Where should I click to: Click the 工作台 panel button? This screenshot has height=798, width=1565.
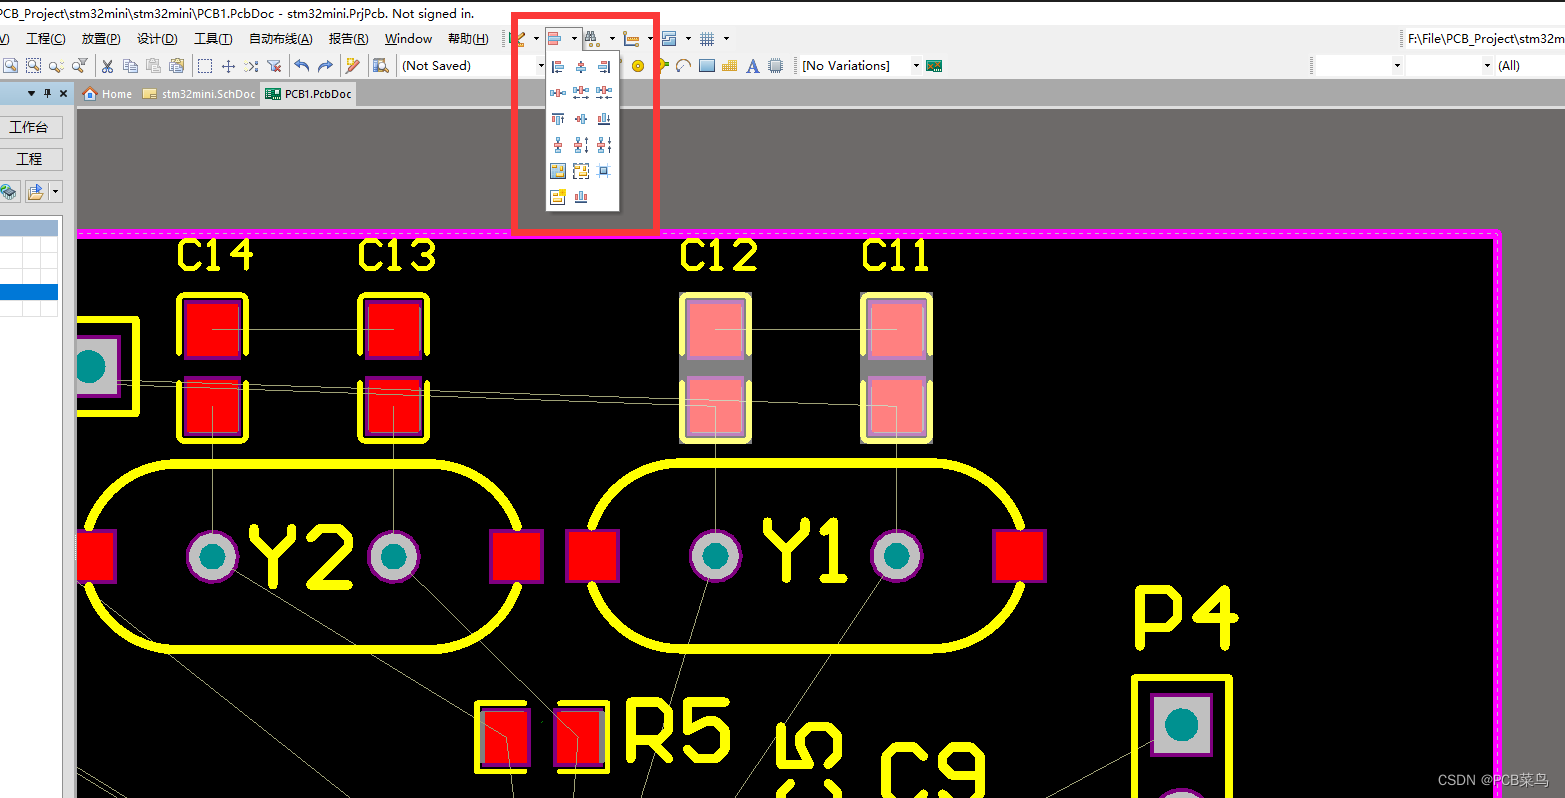33,127
